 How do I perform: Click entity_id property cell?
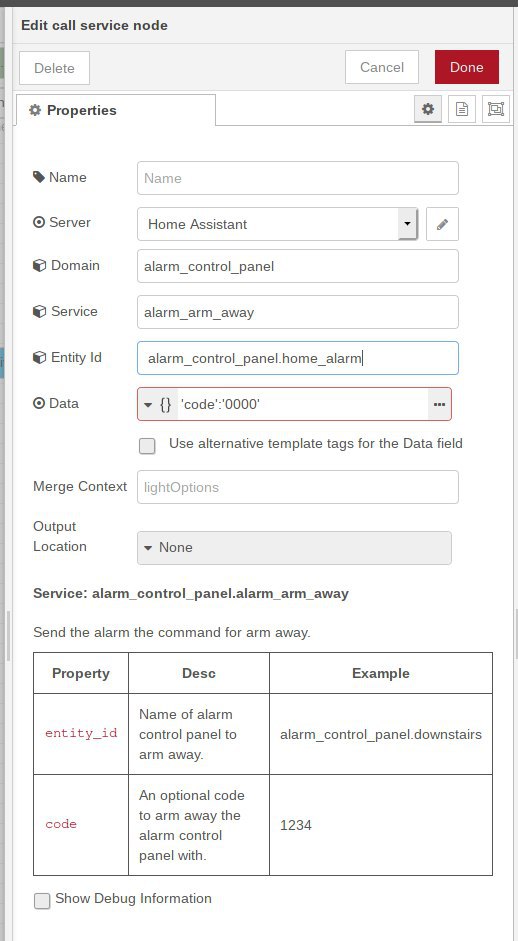pos(81,734)
